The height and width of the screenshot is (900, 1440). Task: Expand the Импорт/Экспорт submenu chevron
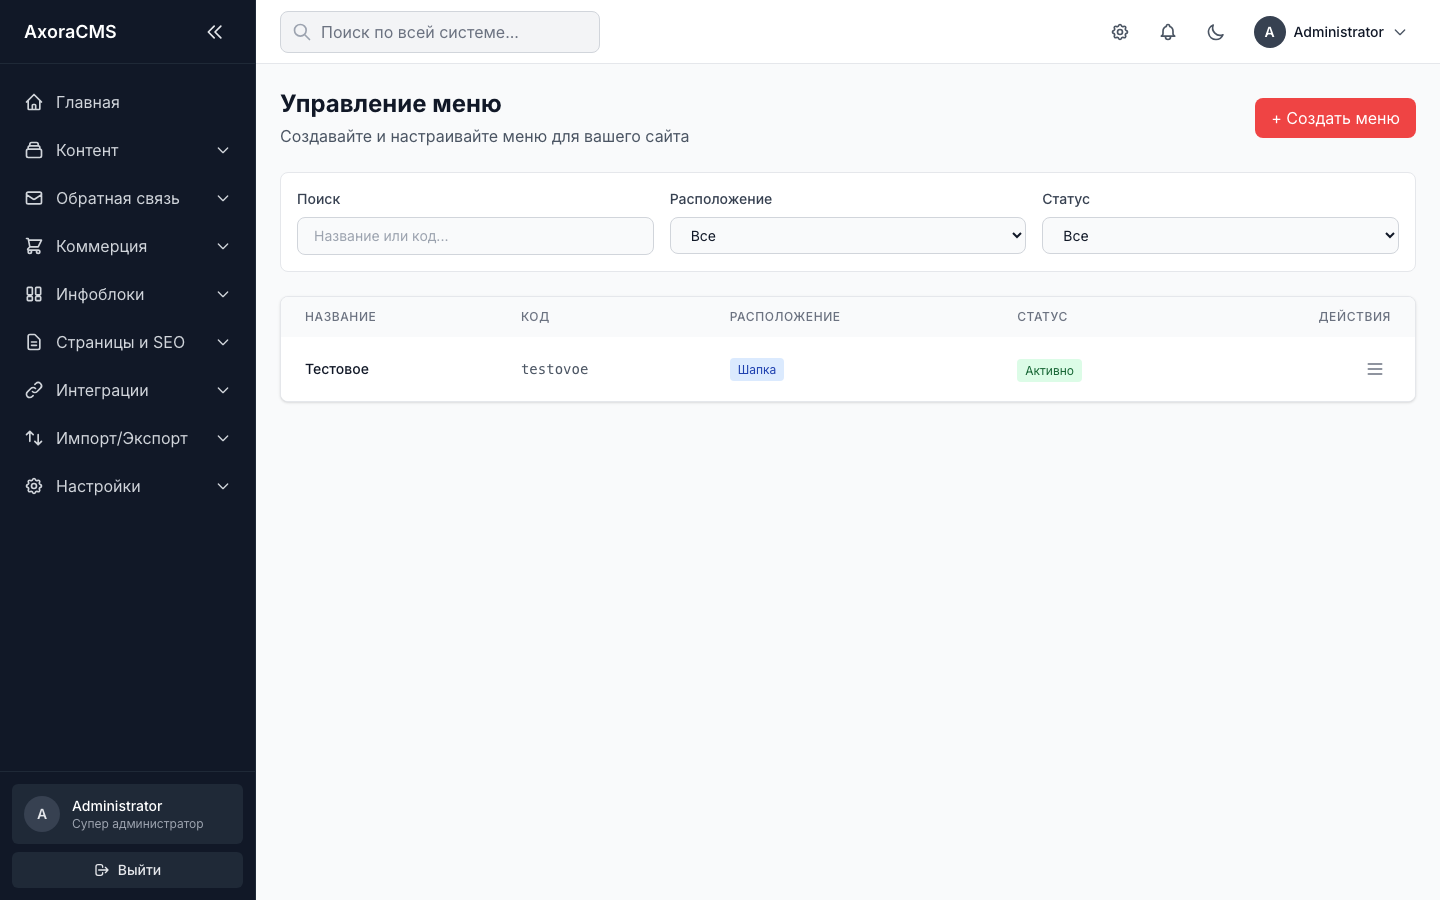coord(223,438)
